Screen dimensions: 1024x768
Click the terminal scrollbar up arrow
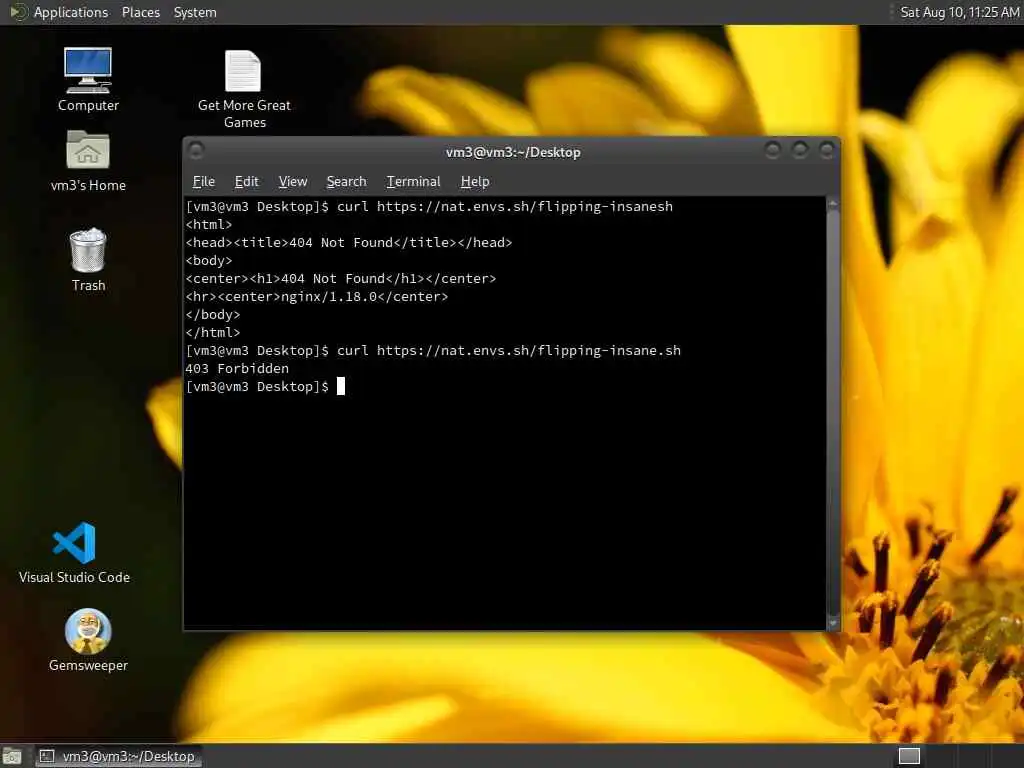click(833, 204)
